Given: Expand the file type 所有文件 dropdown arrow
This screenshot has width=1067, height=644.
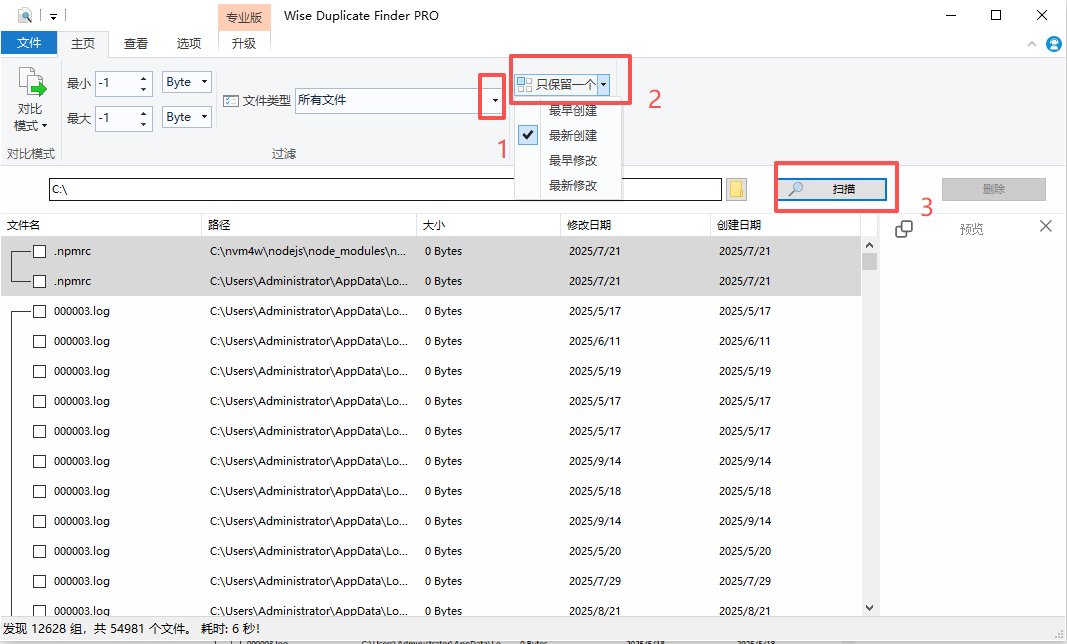Looking at the screenshot, I should coord(495,100).
